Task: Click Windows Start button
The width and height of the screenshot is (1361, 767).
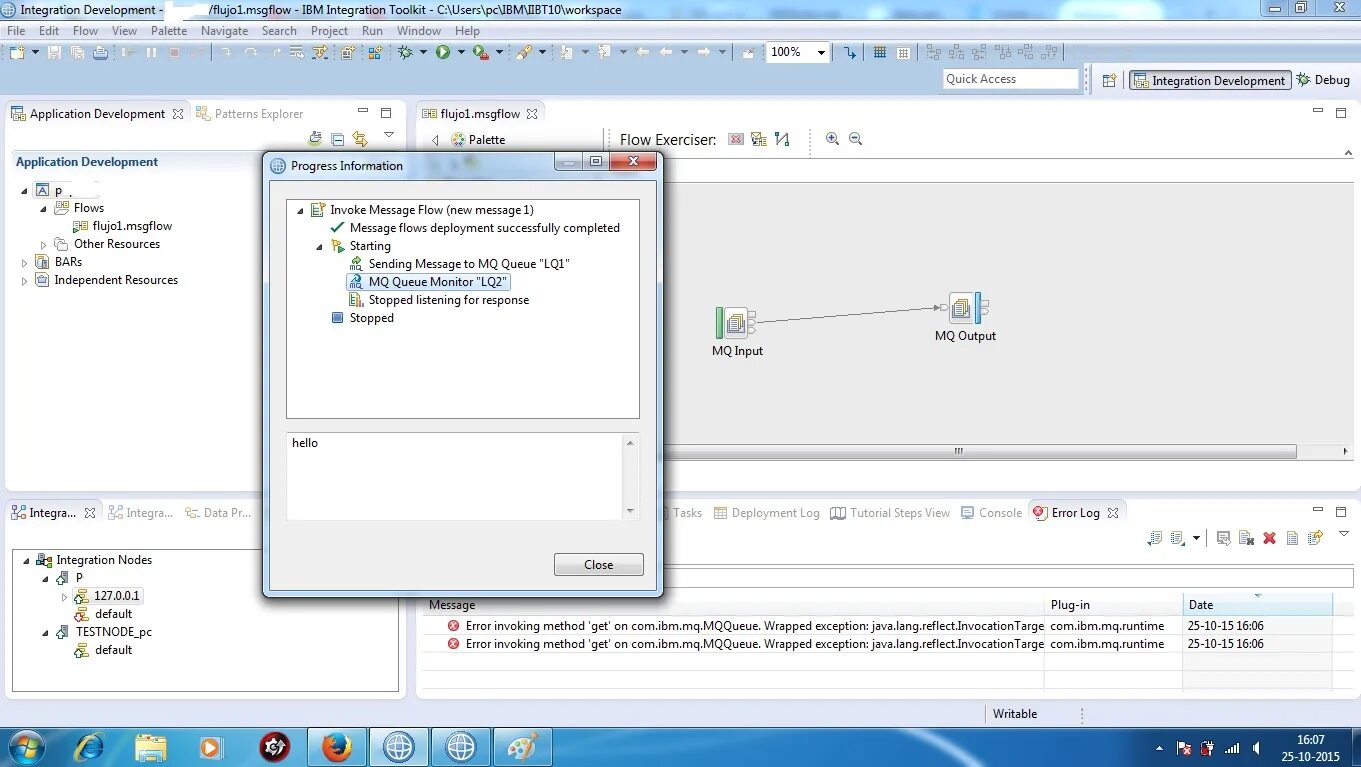Action: (x=26, y=747)
